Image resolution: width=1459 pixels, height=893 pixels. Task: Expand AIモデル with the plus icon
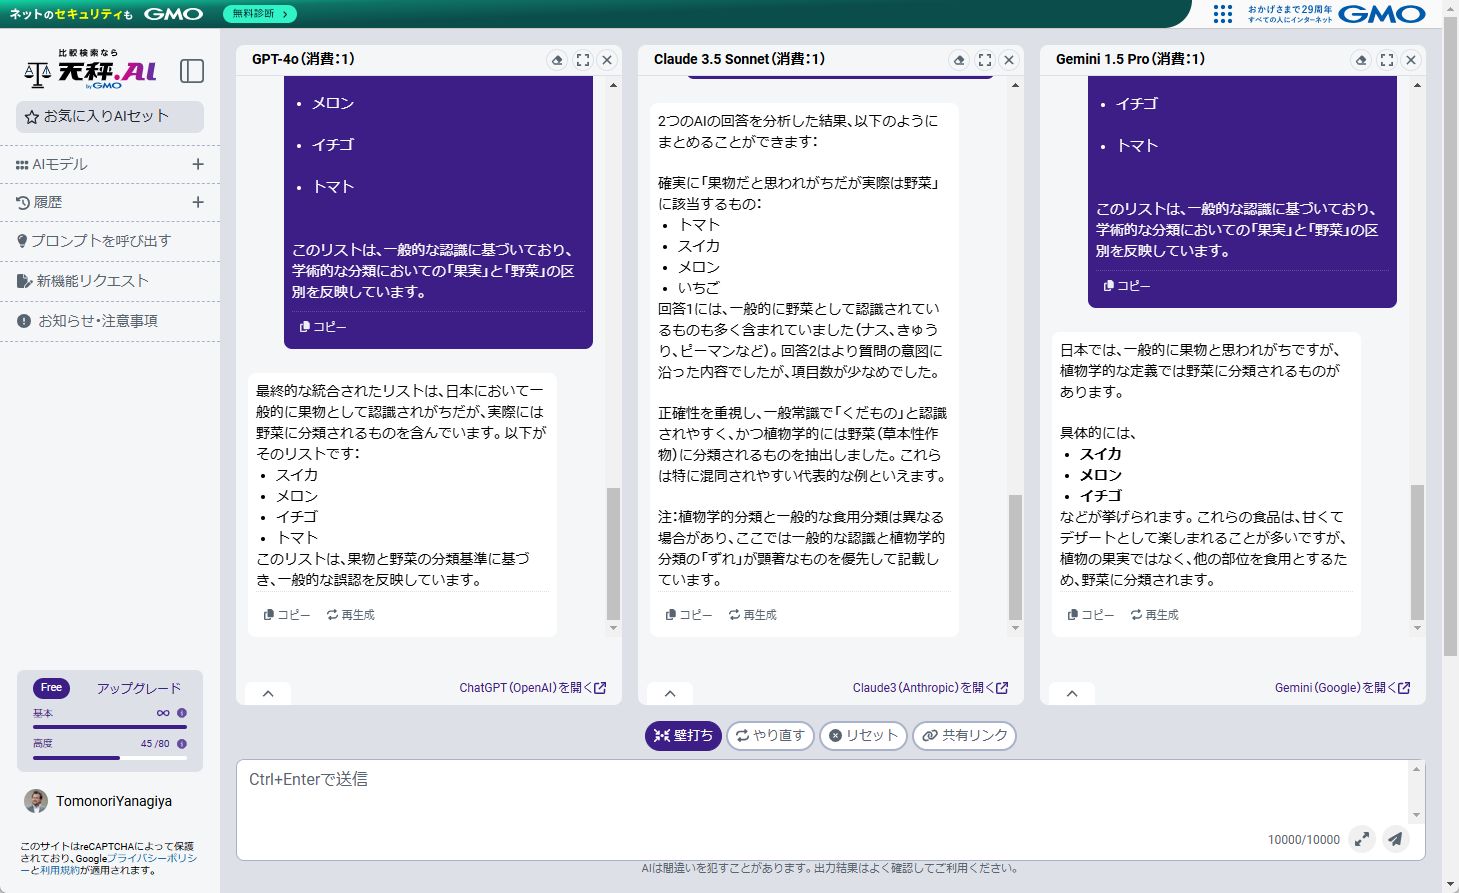click(198, 164)
